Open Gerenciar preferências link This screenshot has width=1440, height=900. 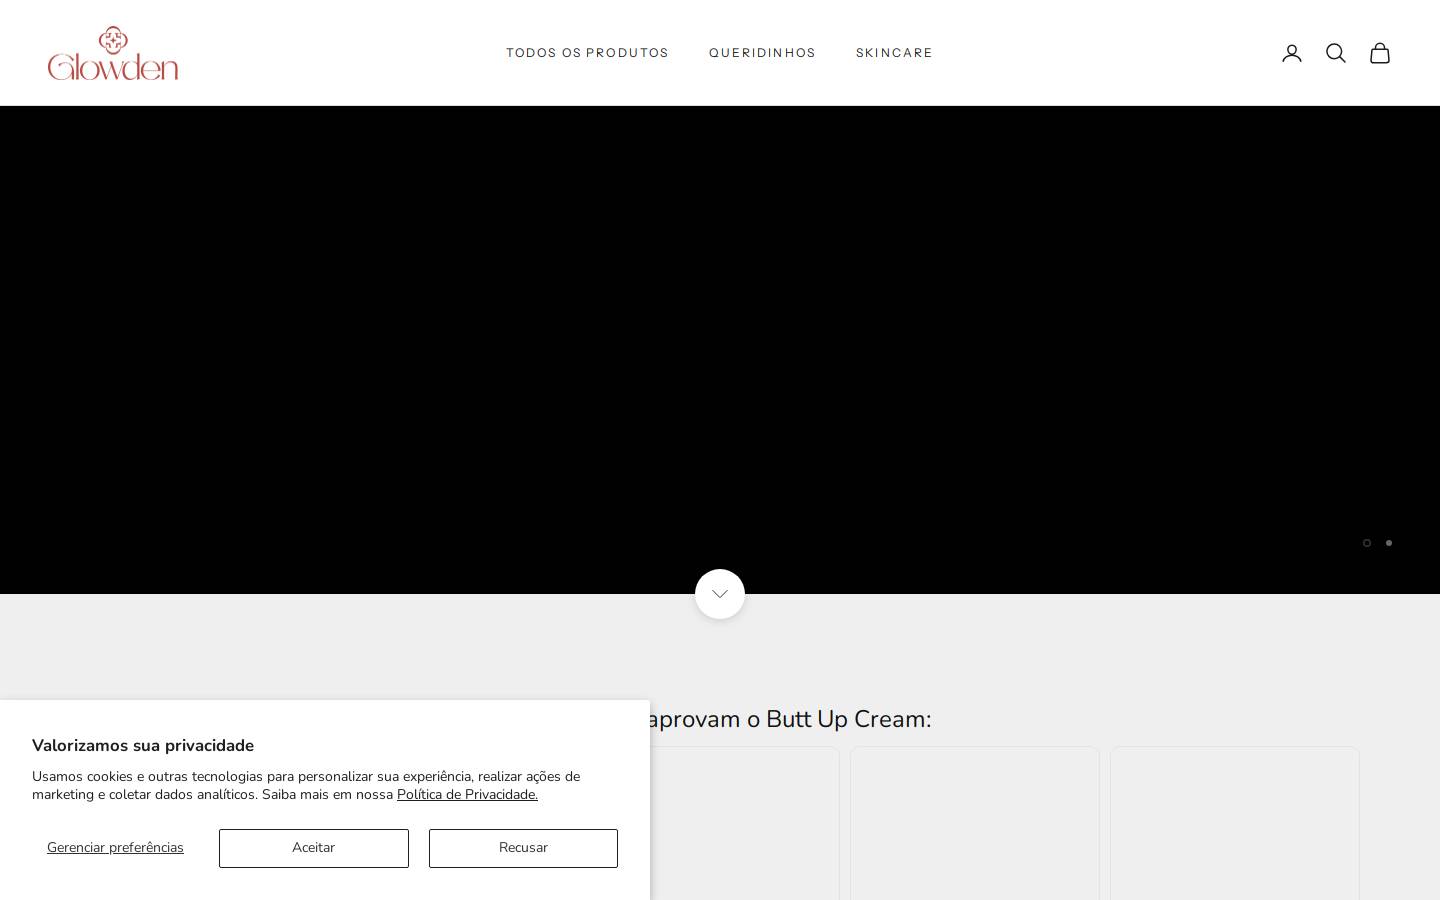[115, 848]
